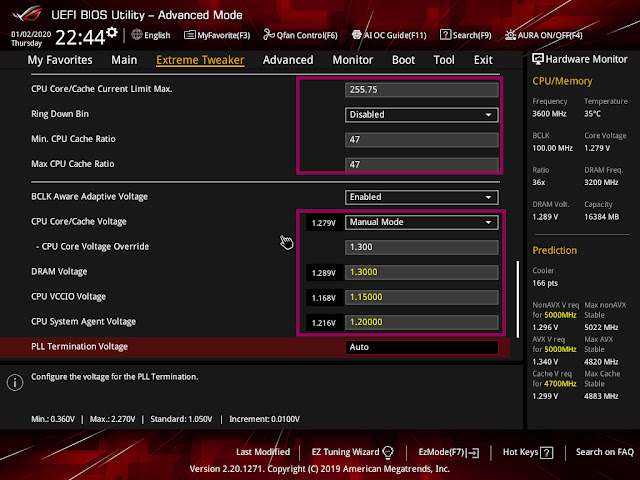Click the 3200 MHz DRAM Freq. value
The width and height of the screenshot is (640, 480).
601,182
